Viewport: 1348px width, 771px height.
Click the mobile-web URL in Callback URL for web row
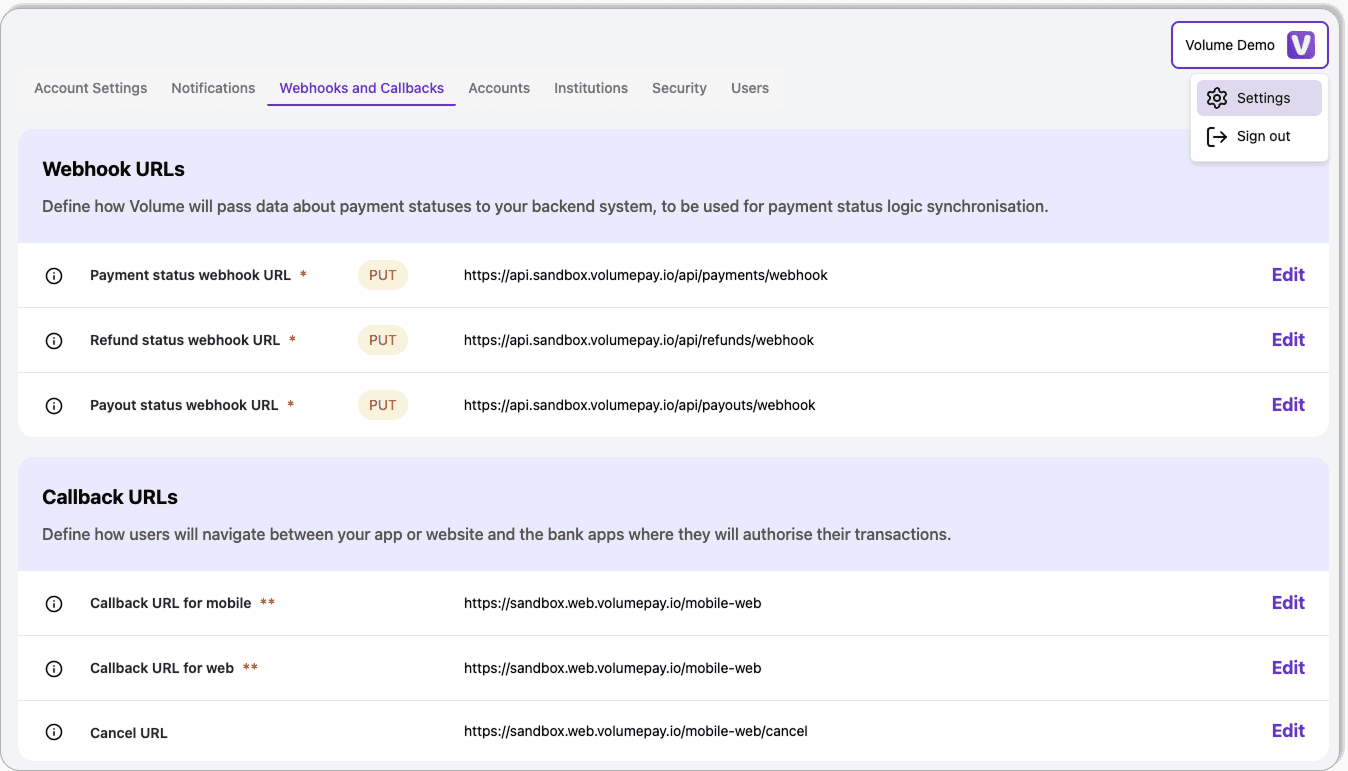pyautogui.click(x=613, y=668)
